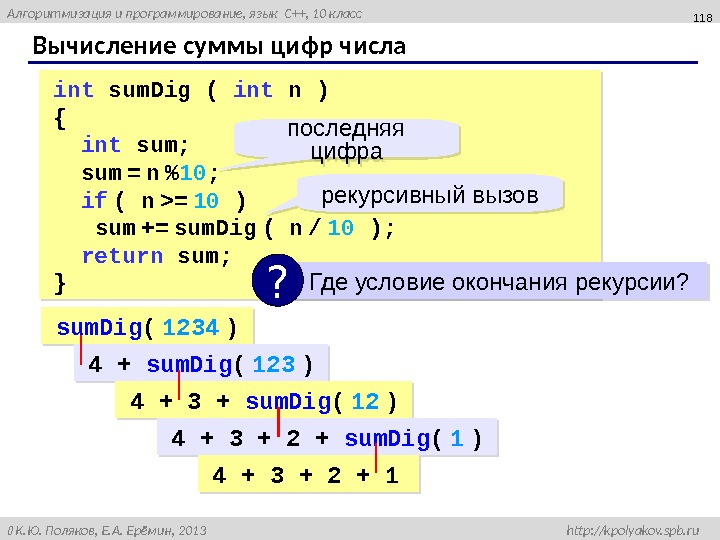Click the "рекурсивный вызов" callout bubble

click(430, 195)
